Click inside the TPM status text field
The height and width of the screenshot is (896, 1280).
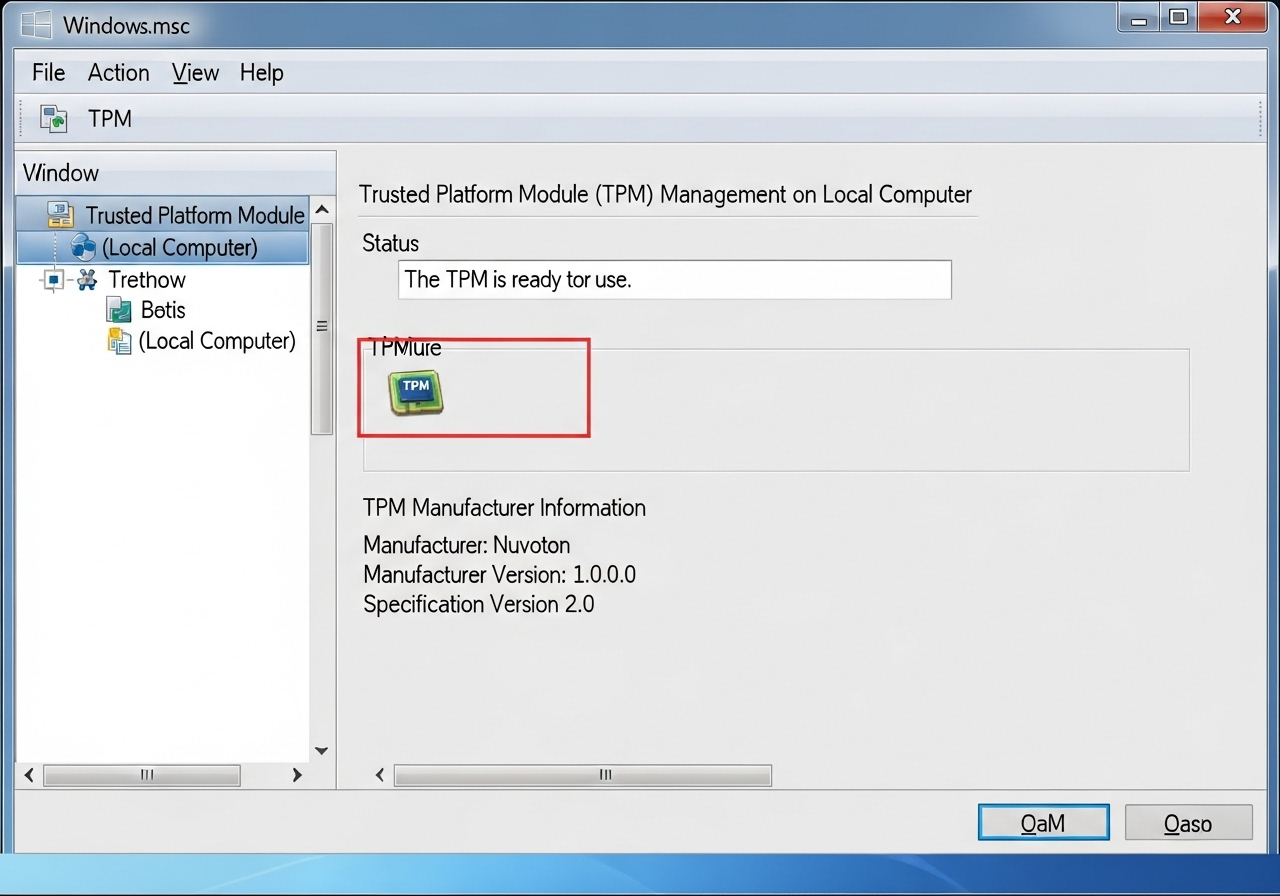coord(674,280)
